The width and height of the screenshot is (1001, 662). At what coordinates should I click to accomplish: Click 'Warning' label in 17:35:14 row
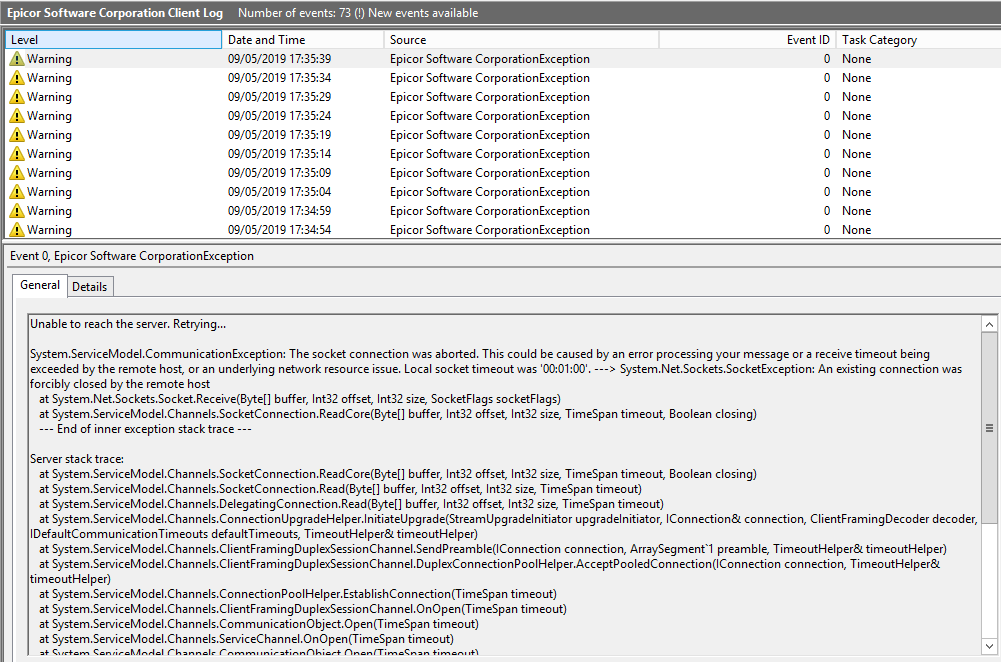point(49,154)
